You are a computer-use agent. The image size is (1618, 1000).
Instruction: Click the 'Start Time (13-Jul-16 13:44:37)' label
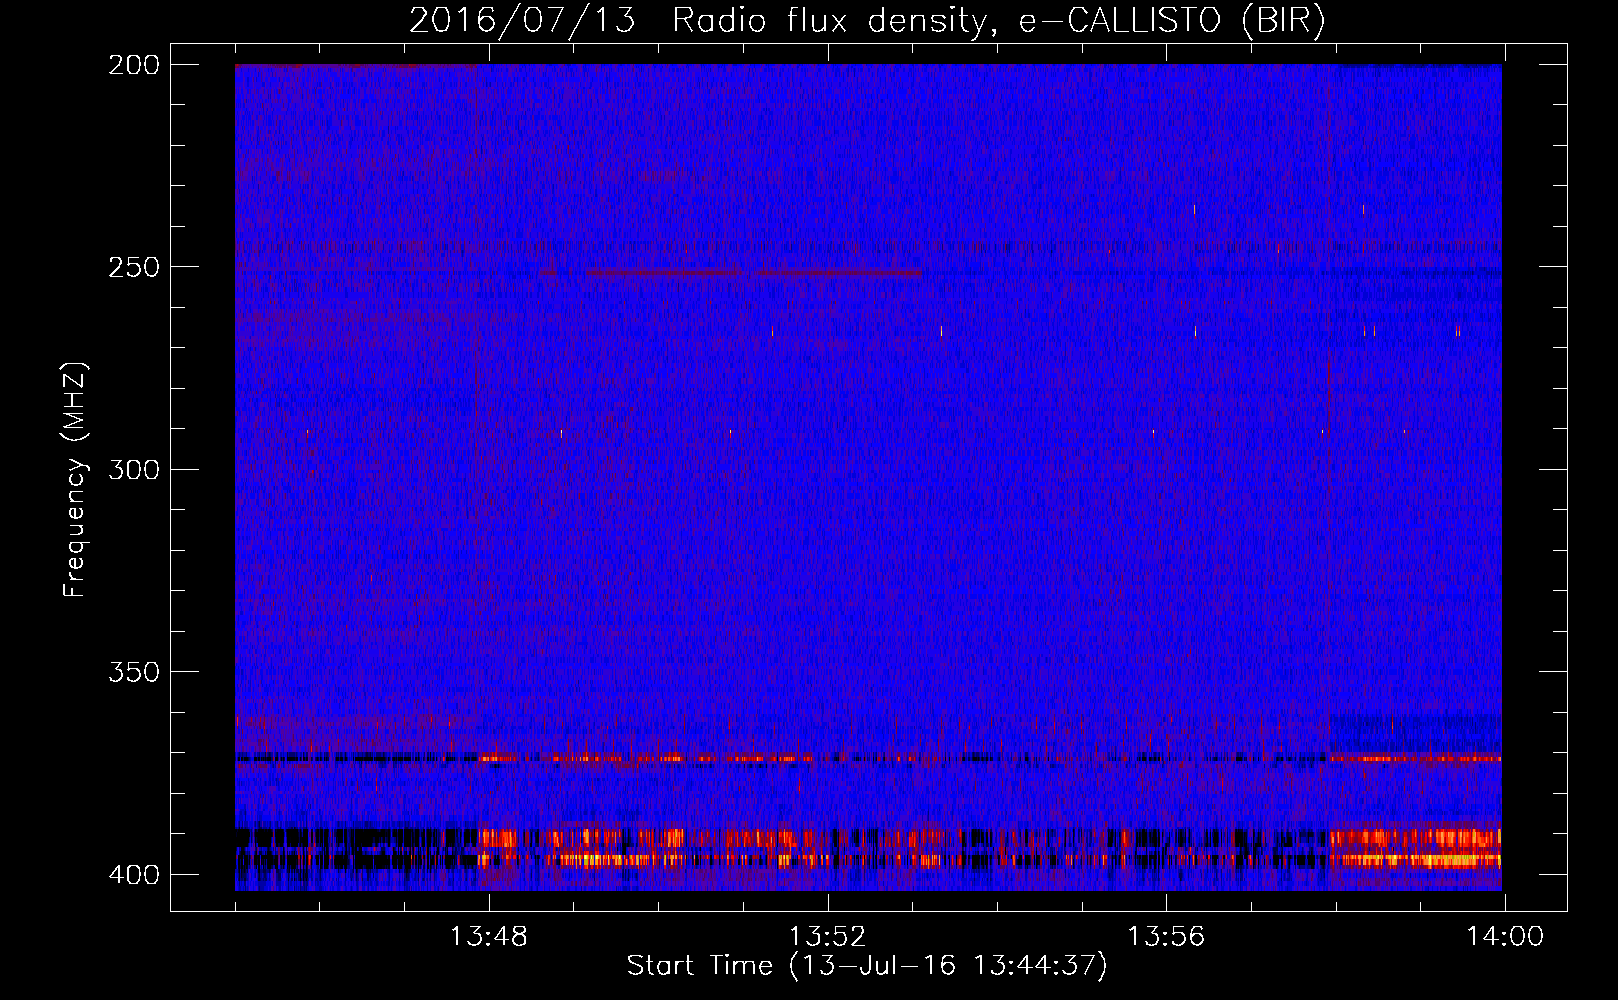click(867, 966)
